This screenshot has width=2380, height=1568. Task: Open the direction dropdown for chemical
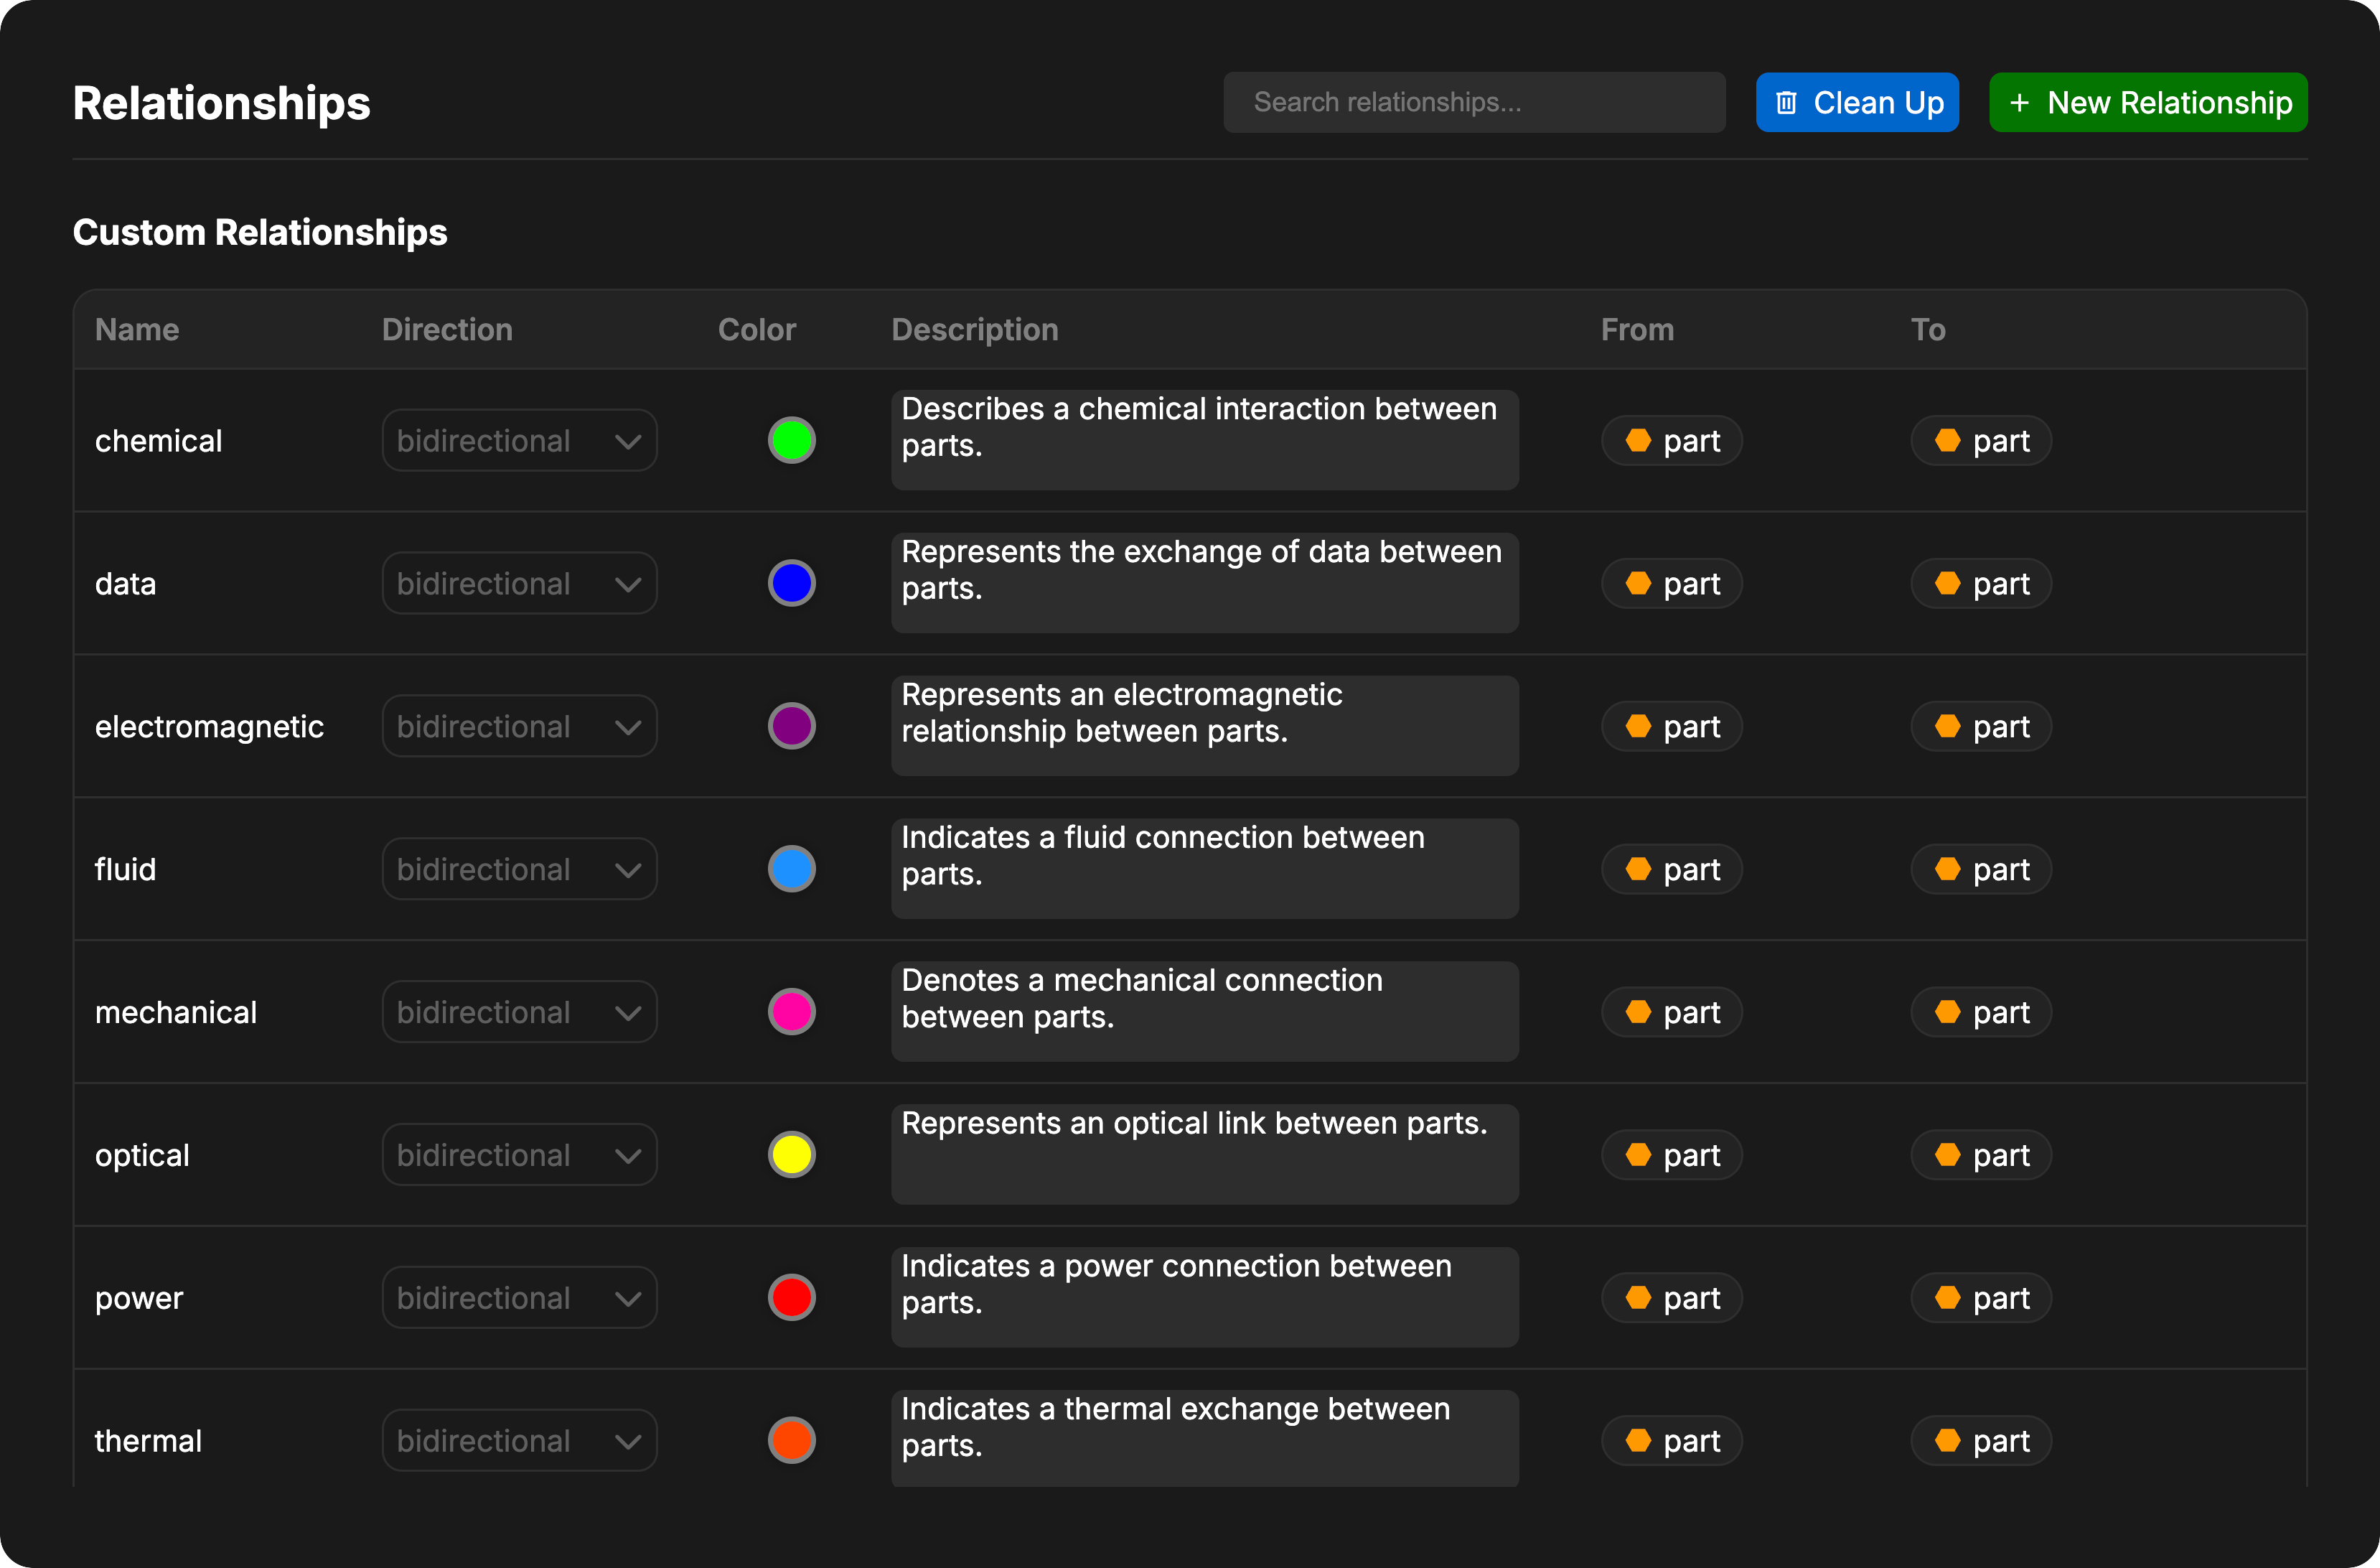pyautogui.click(x=519, y=440)
